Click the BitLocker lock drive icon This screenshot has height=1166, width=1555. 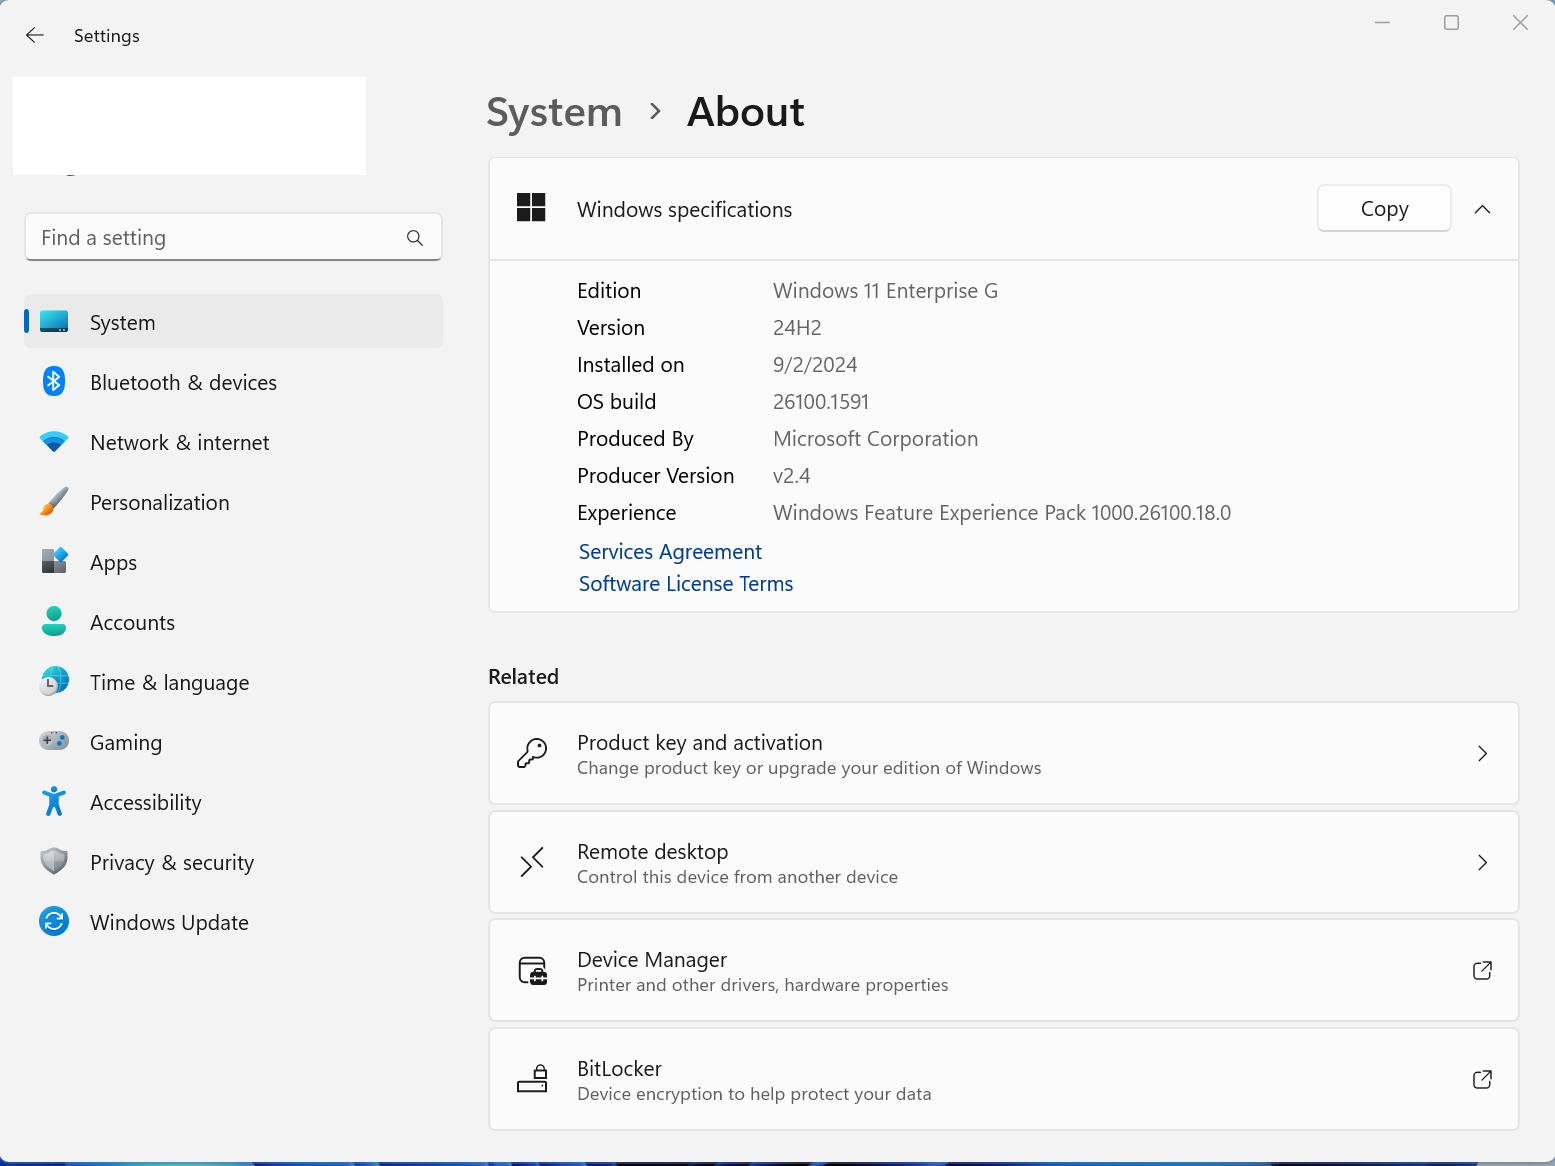532,1079
